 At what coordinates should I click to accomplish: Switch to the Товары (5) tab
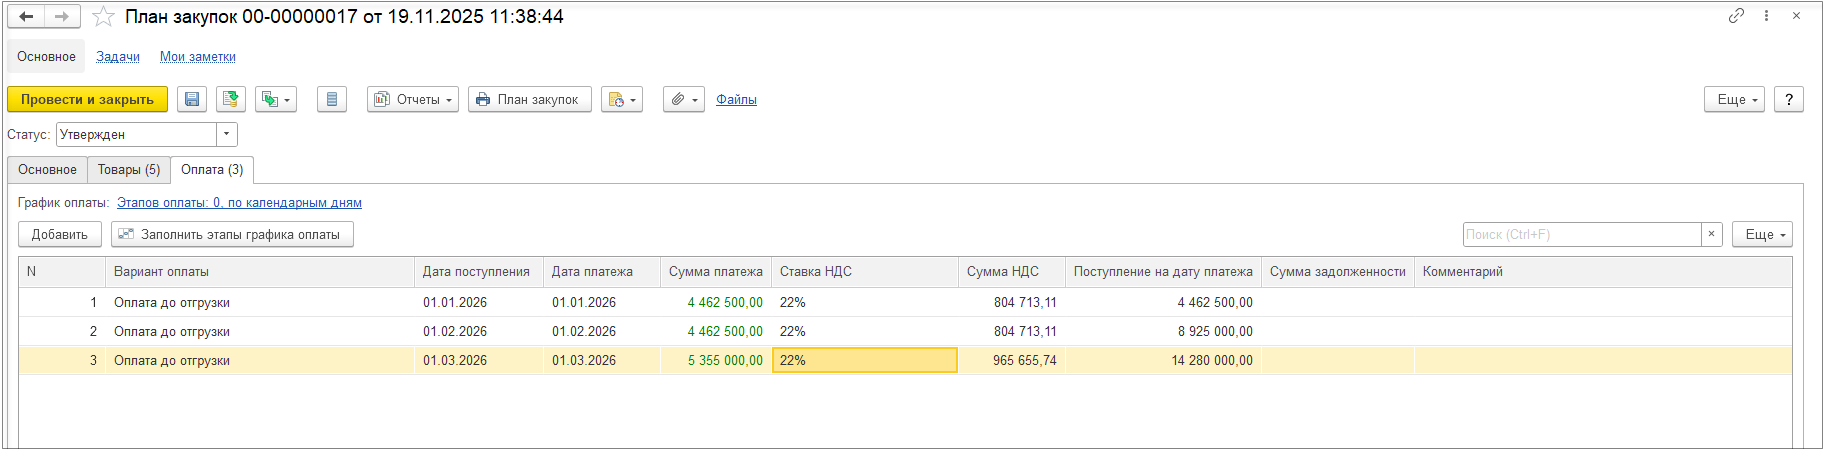click(x=129, y=170)
